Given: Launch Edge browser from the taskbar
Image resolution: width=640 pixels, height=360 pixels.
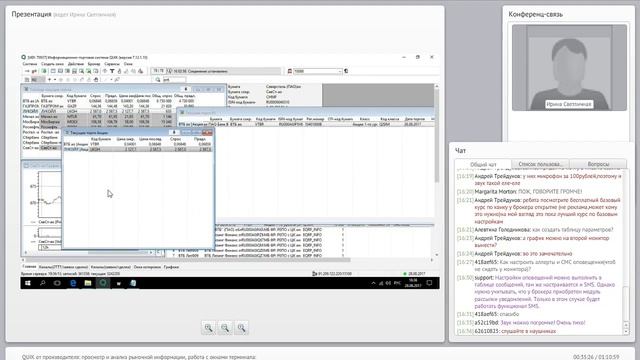Looking at the screenshot, I should click(73, 283).
